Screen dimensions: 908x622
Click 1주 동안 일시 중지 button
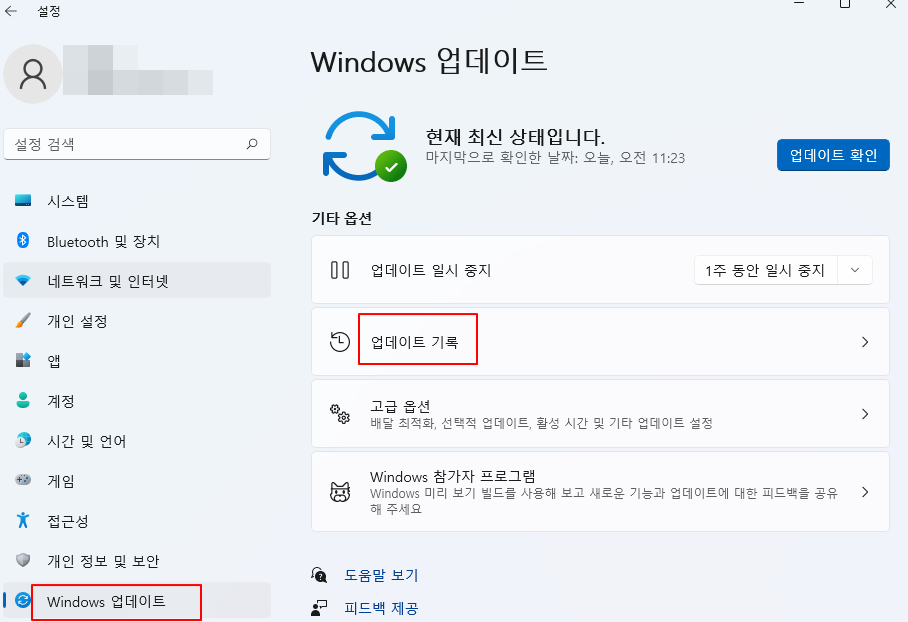point(766,270)
